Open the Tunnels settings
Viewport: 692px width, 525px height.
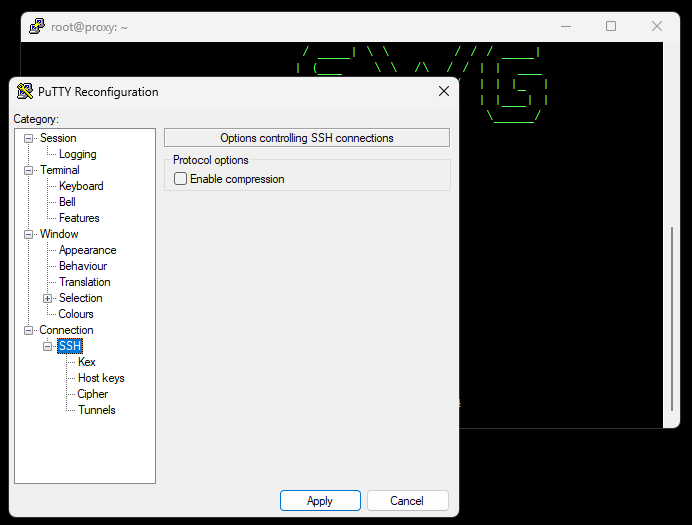tap(97, 410)
